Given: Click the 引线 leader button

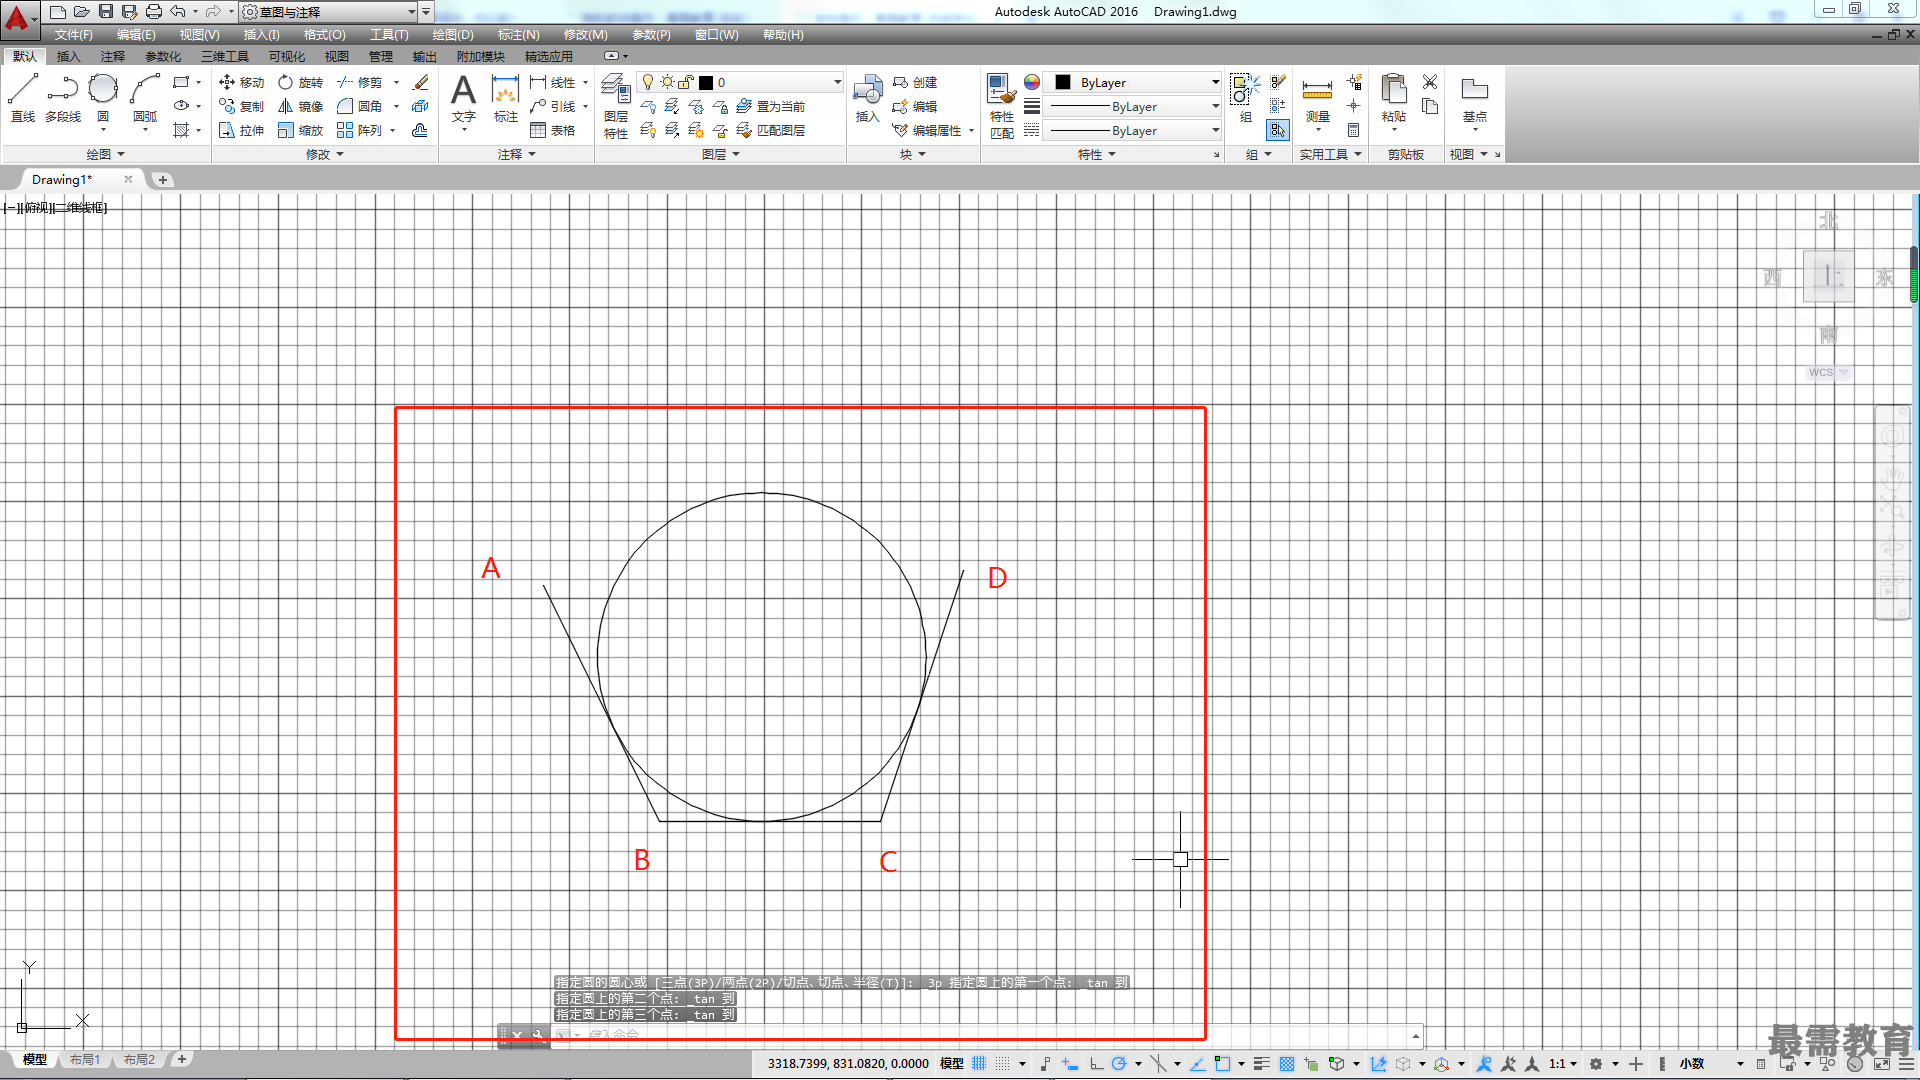Looking at the screenshot, I should point(553,106).
